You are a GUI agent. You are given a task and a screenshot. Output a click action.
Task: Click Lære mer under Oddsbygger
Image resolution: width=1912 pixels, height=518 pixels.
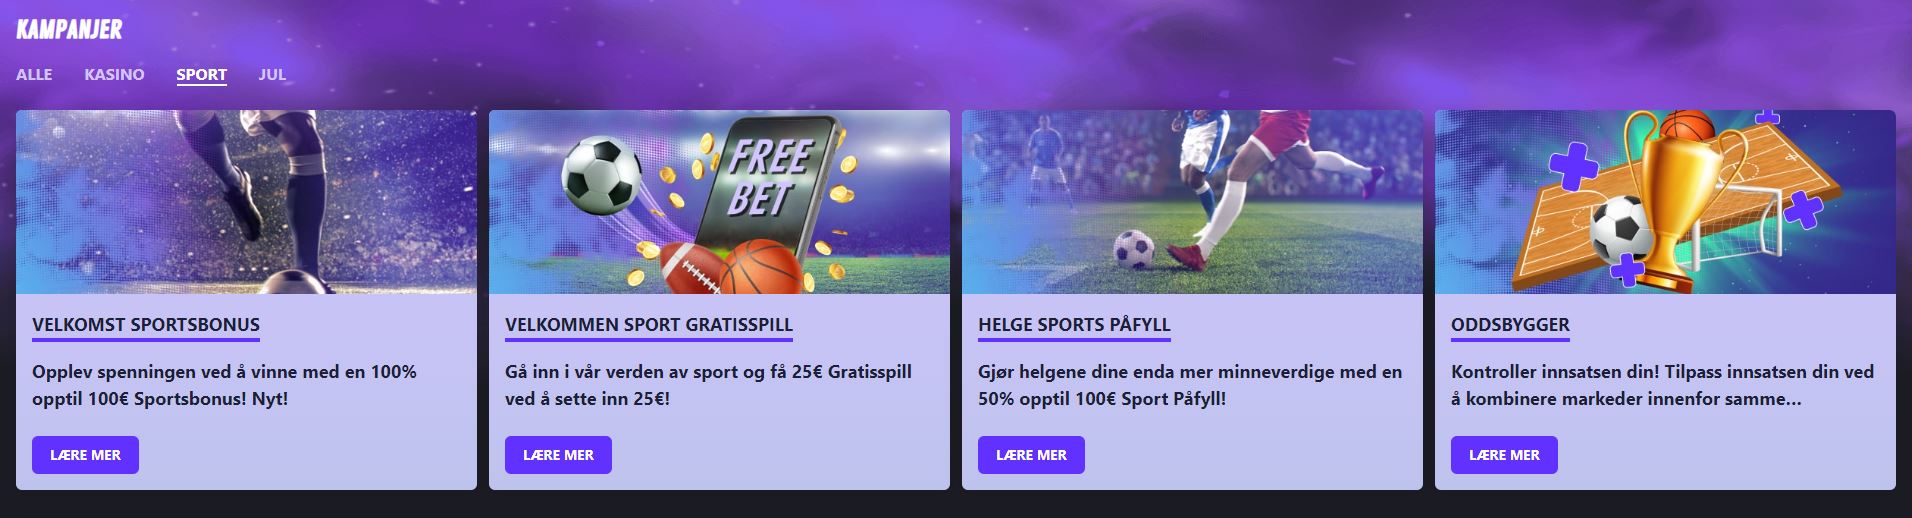tap(1504, 455)
